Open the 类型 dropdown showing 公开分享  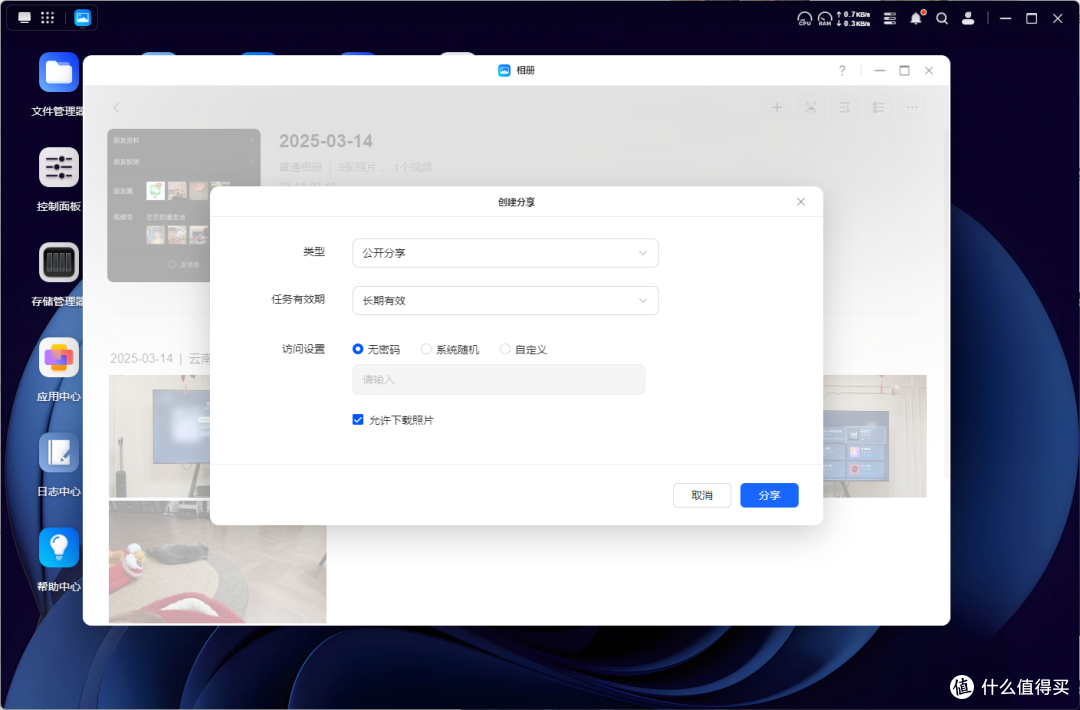pyautogui.click(x=506, y=253)
